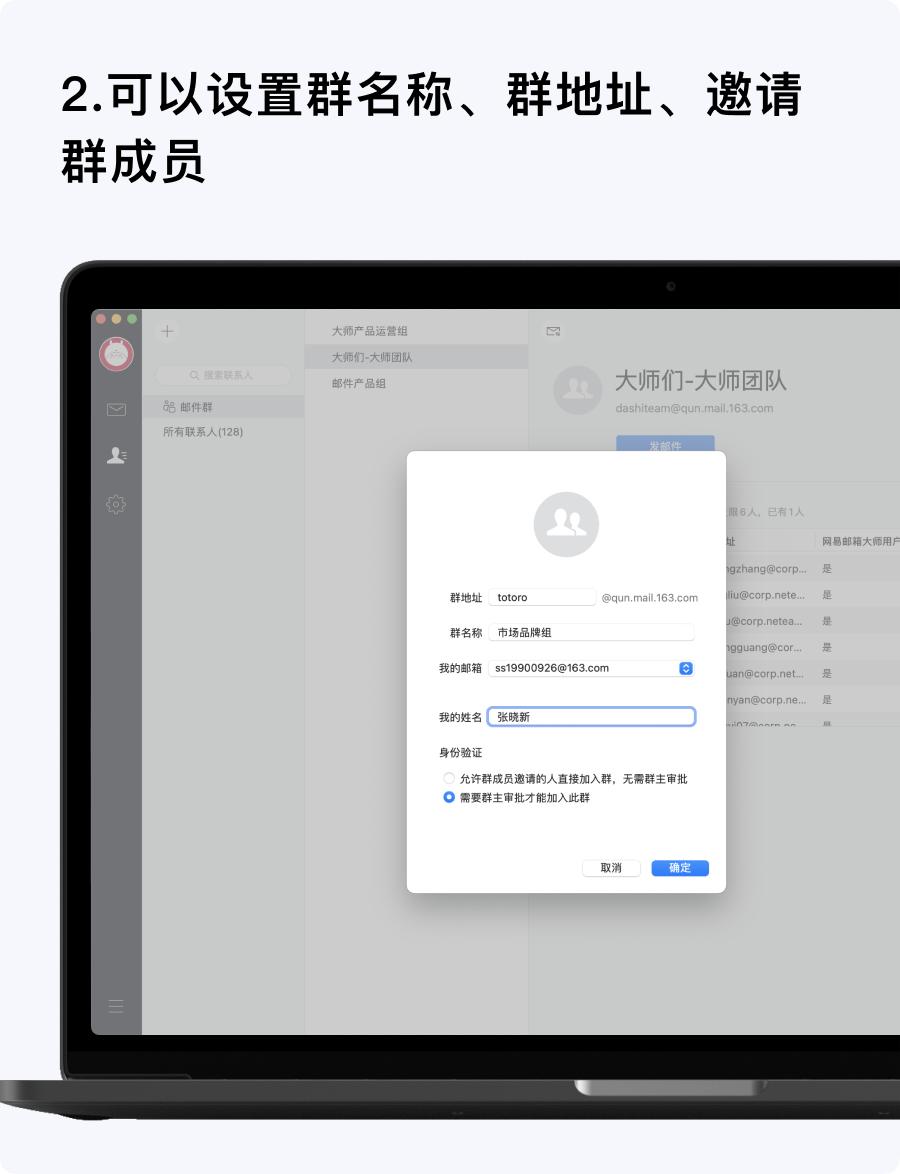The width and height of the screenshot is (900, 1174).
Task: Click the 发邮件 send mail button
Action: pos(666,444)
